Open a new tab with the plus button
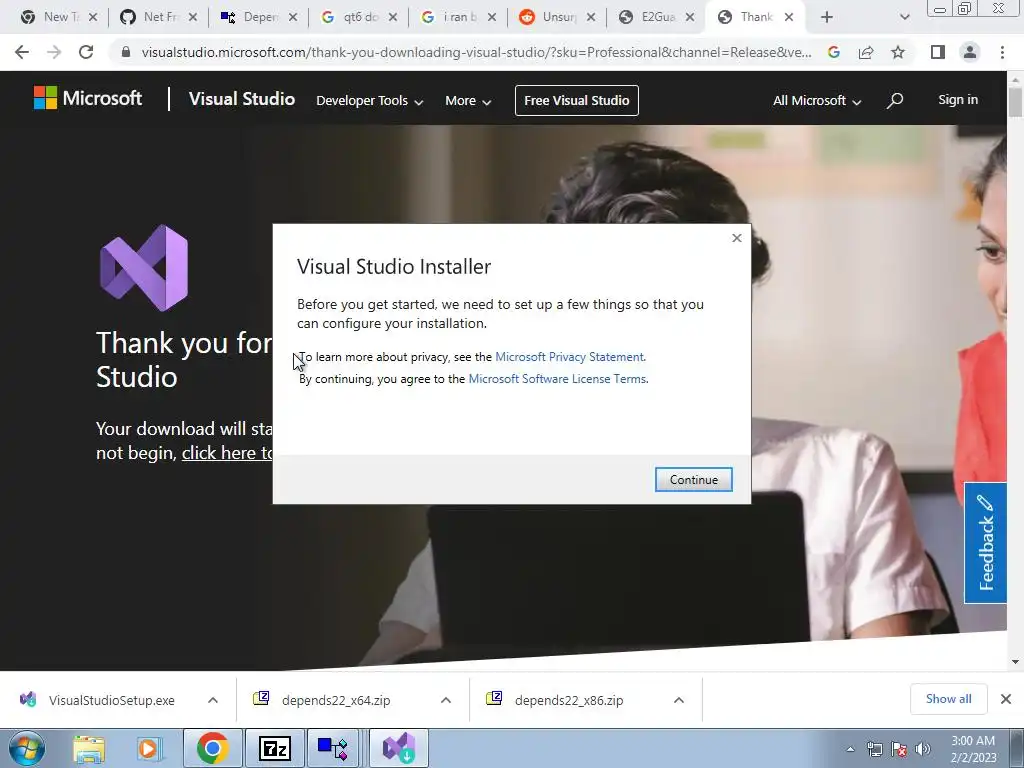The image size is (1024, 768). (x=827, y=17)
